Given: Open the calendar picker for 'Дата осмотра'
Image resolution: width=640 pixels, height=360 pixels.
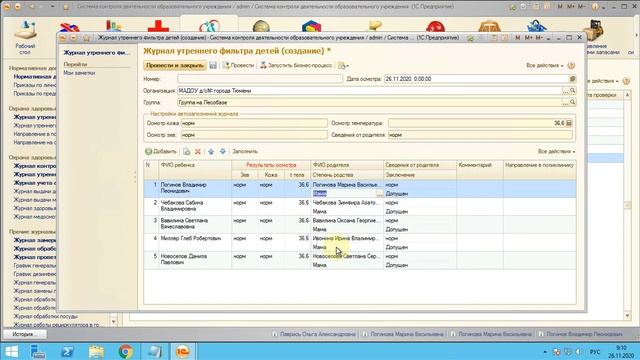Looking at the screenshot, I should (573, 79).
